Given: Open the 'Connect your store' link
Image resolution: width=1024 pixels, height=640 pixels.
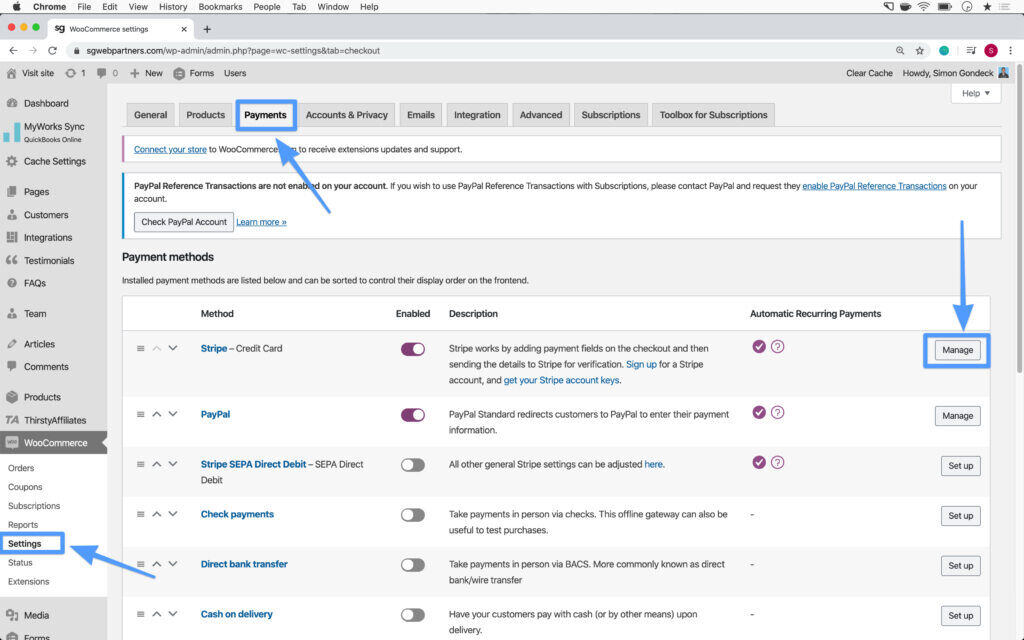Looking at the screenshot, I should pos(170,149).
